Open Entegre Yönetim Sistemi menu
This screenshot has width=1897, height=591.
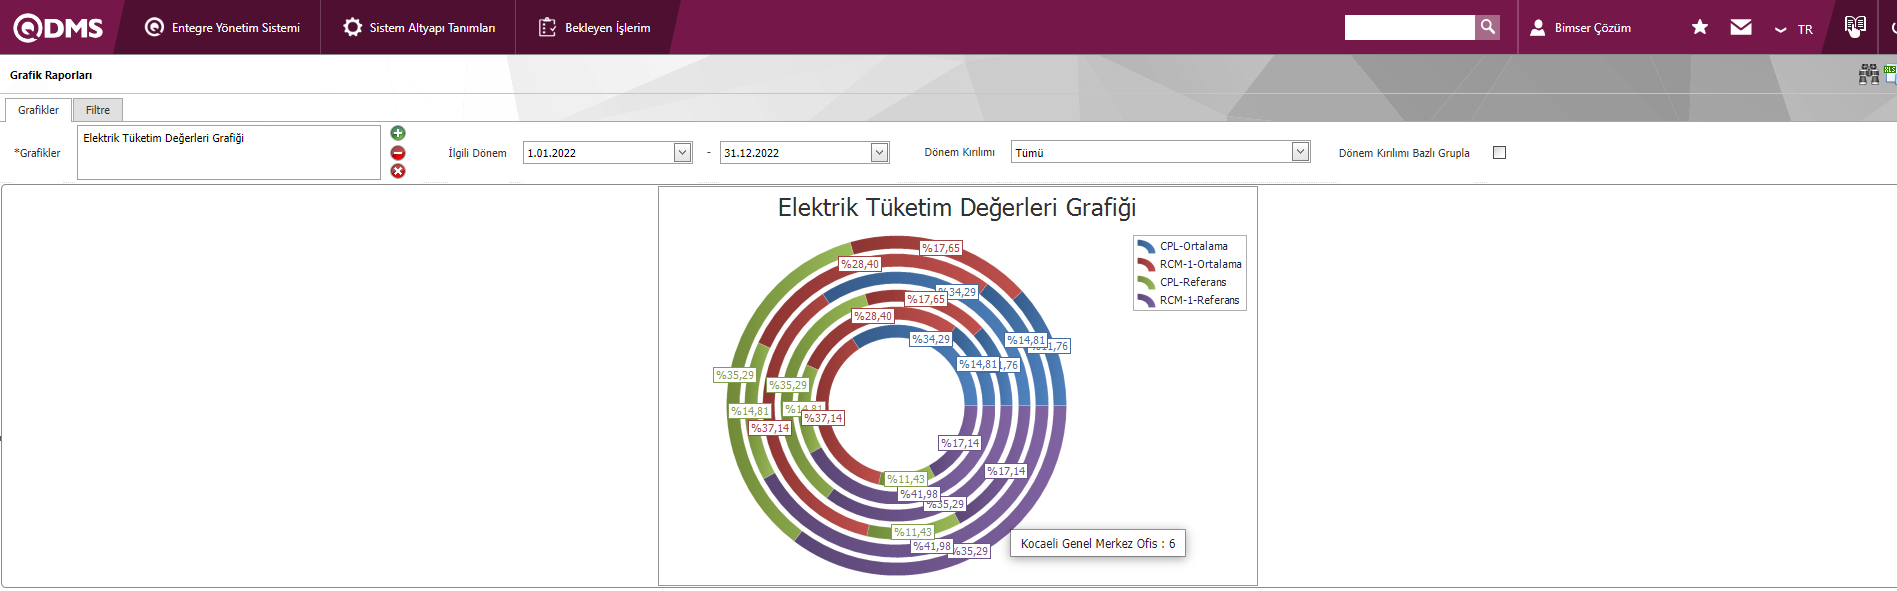pos(222,28)
